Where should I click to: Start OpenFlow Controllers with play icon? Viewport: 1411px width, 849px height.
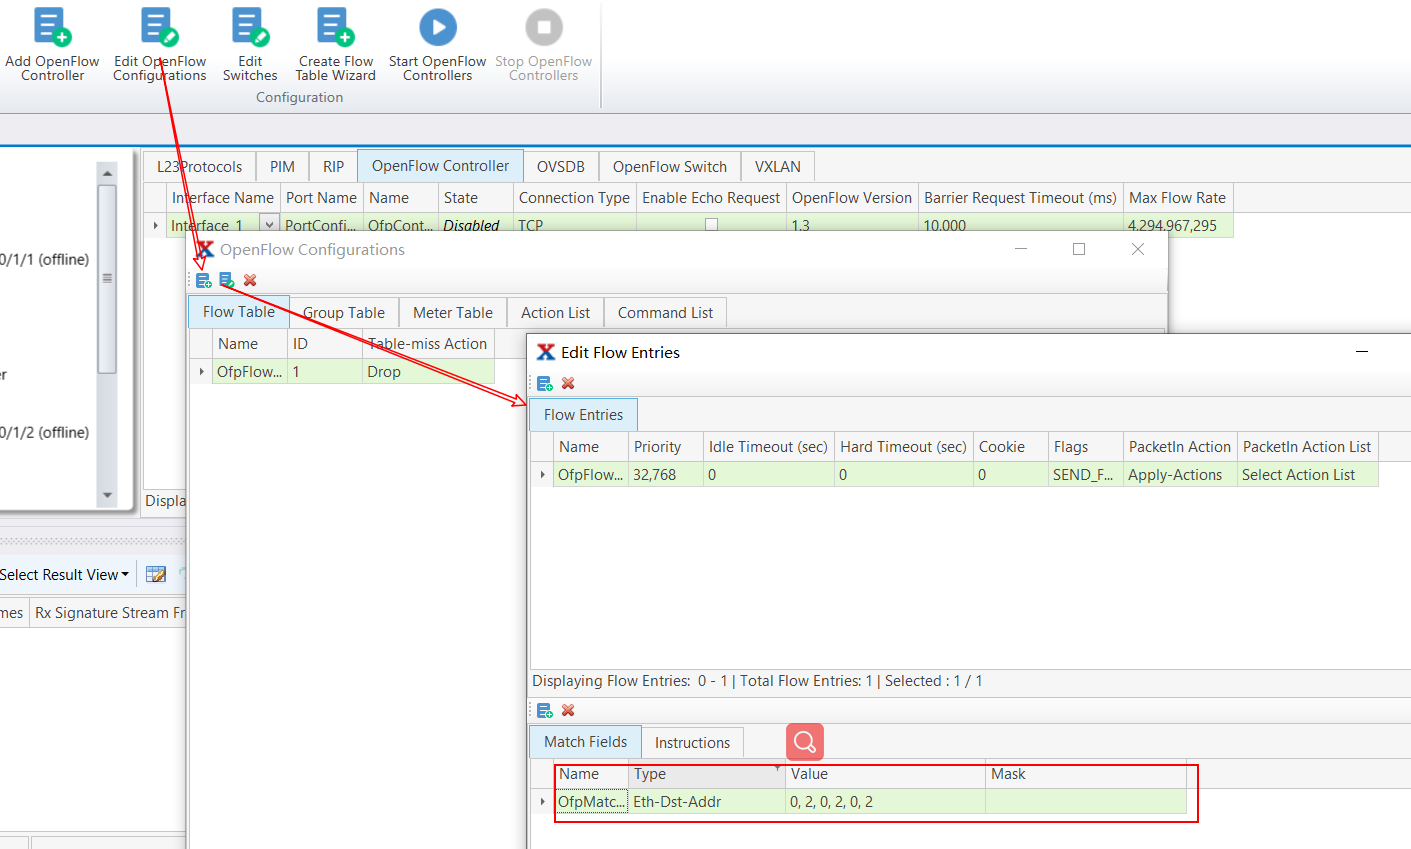(438, 27)
